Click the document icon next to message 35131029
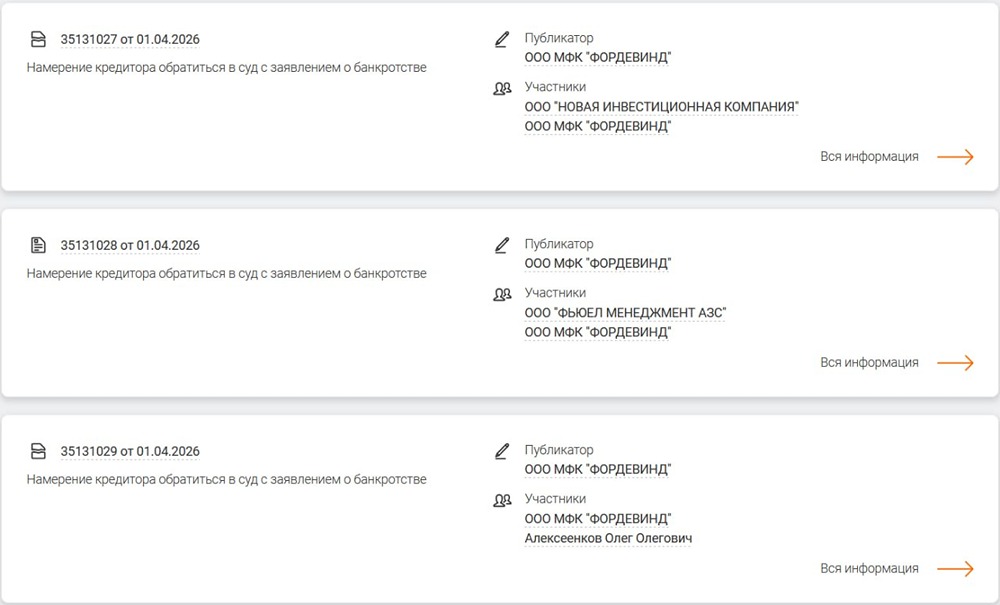The image size is (1000, 605). pyautogui.click(x=39, y=450)
